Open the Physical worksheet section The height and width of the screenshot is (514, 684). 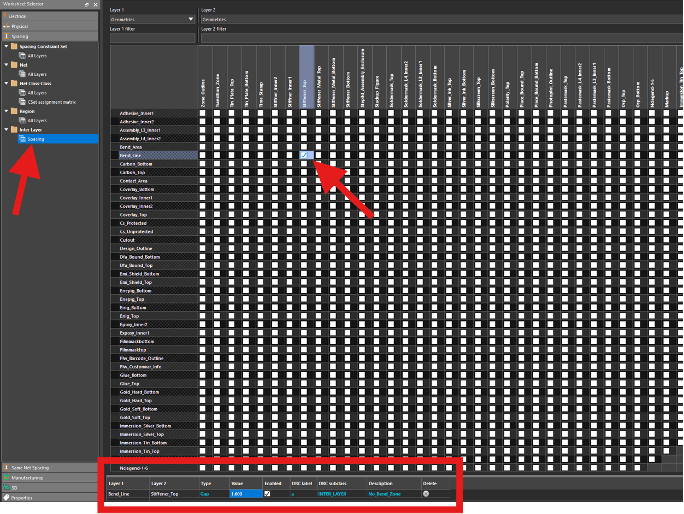pyautogui.click(x=50, y=26)
